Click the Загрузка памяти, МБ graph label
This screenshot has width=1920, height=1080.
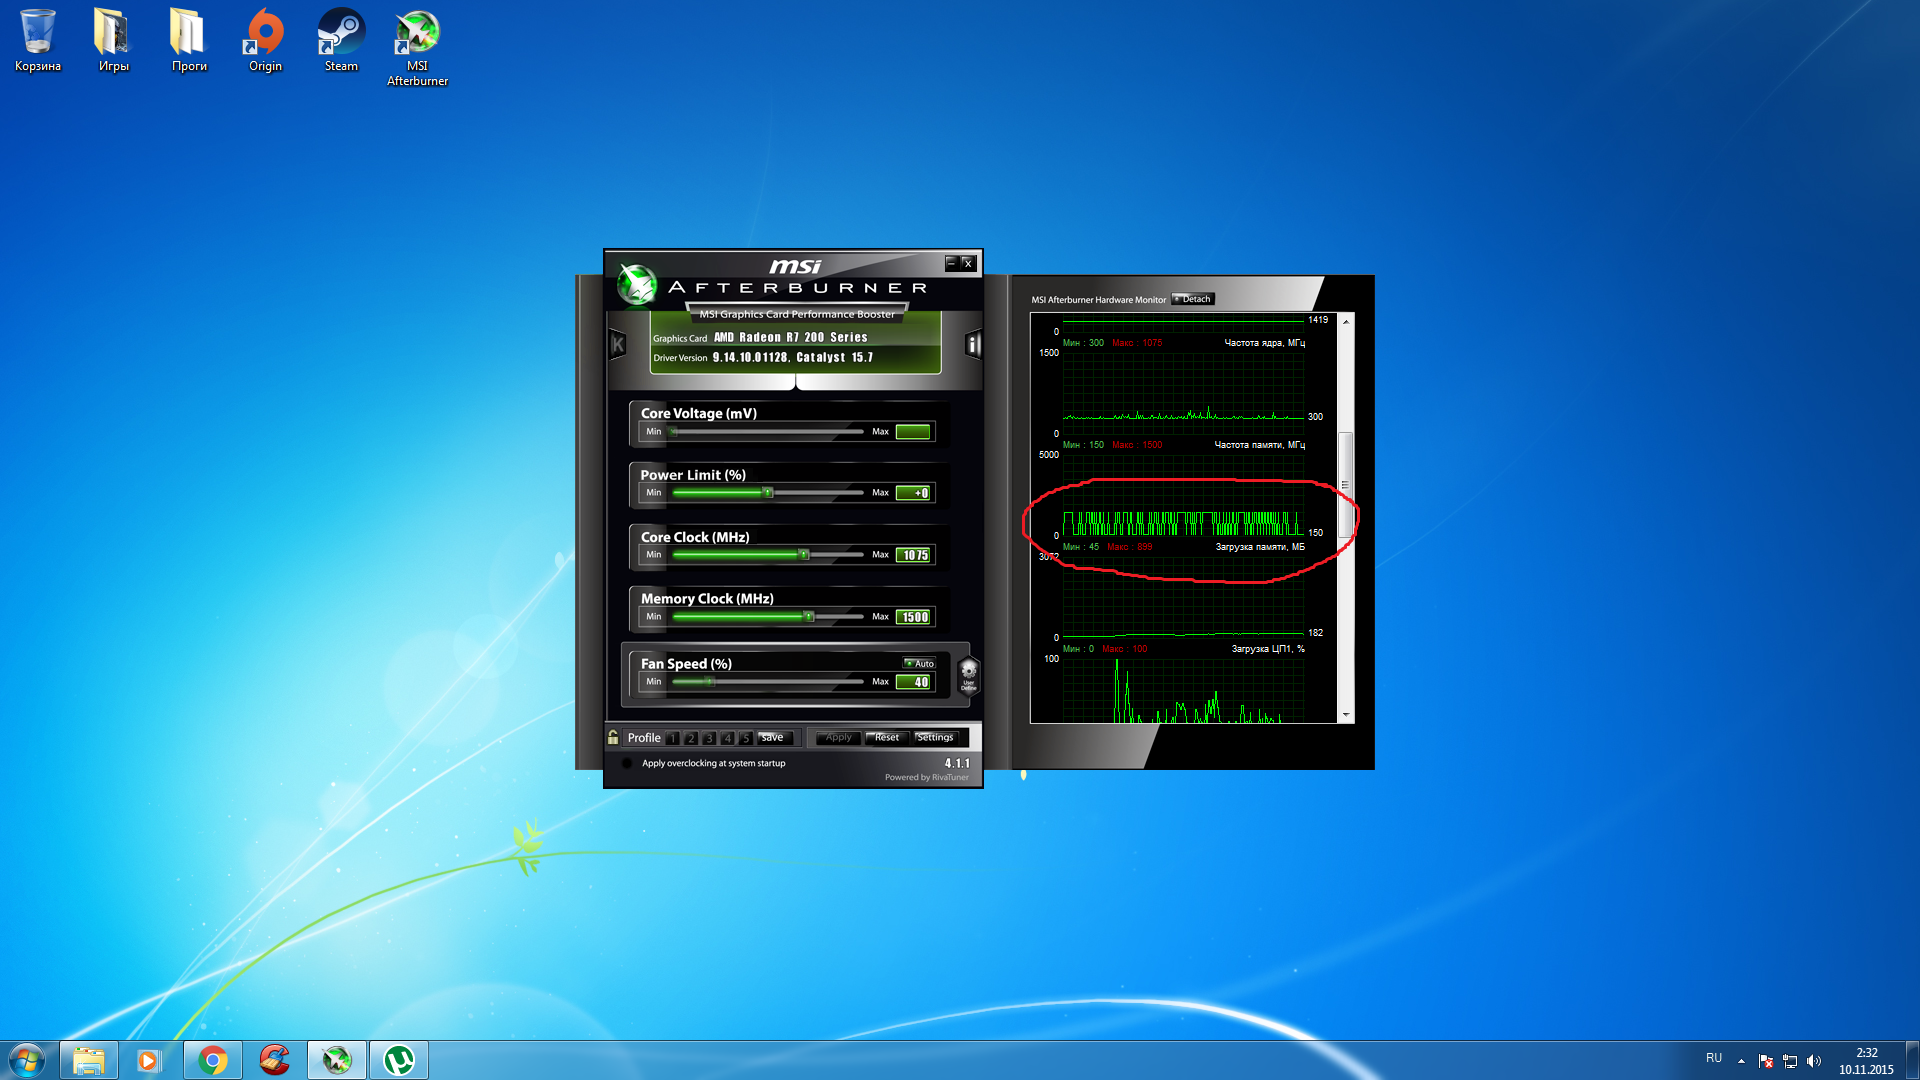pos(1260,547)
